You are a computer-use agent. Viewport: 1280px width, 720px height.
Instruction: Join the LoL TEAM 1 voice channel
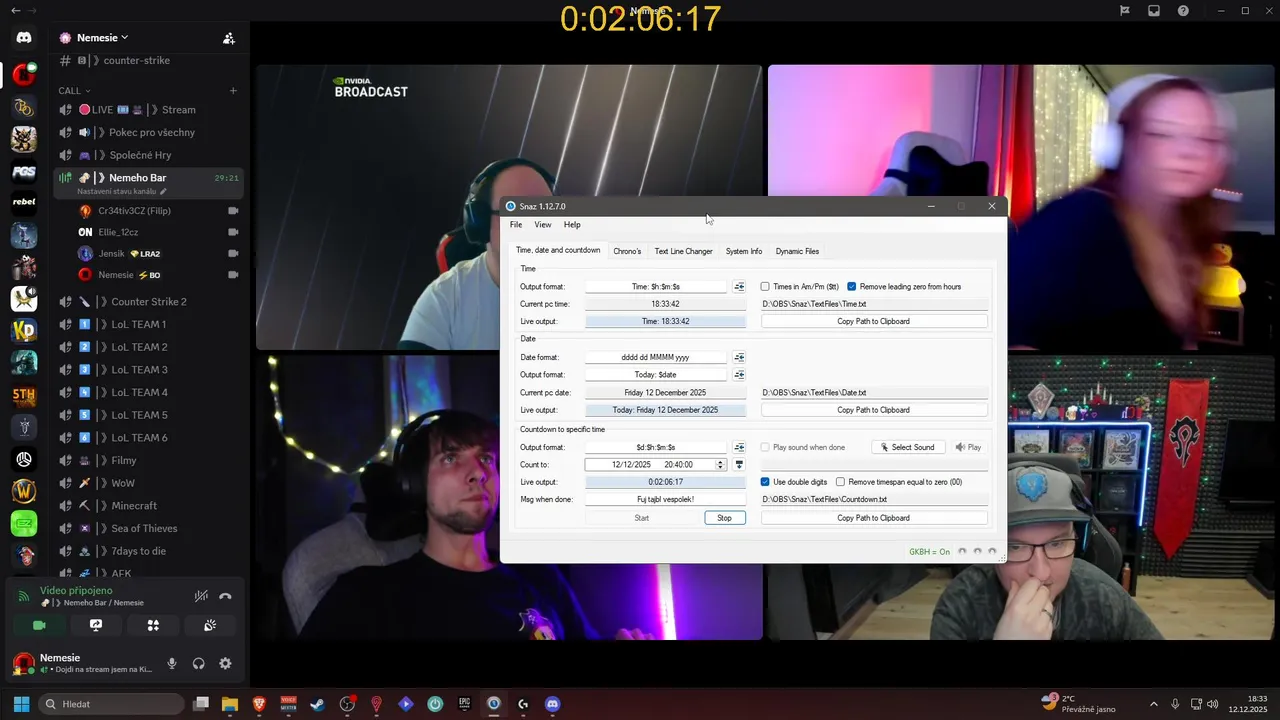(x=148, y=325)
